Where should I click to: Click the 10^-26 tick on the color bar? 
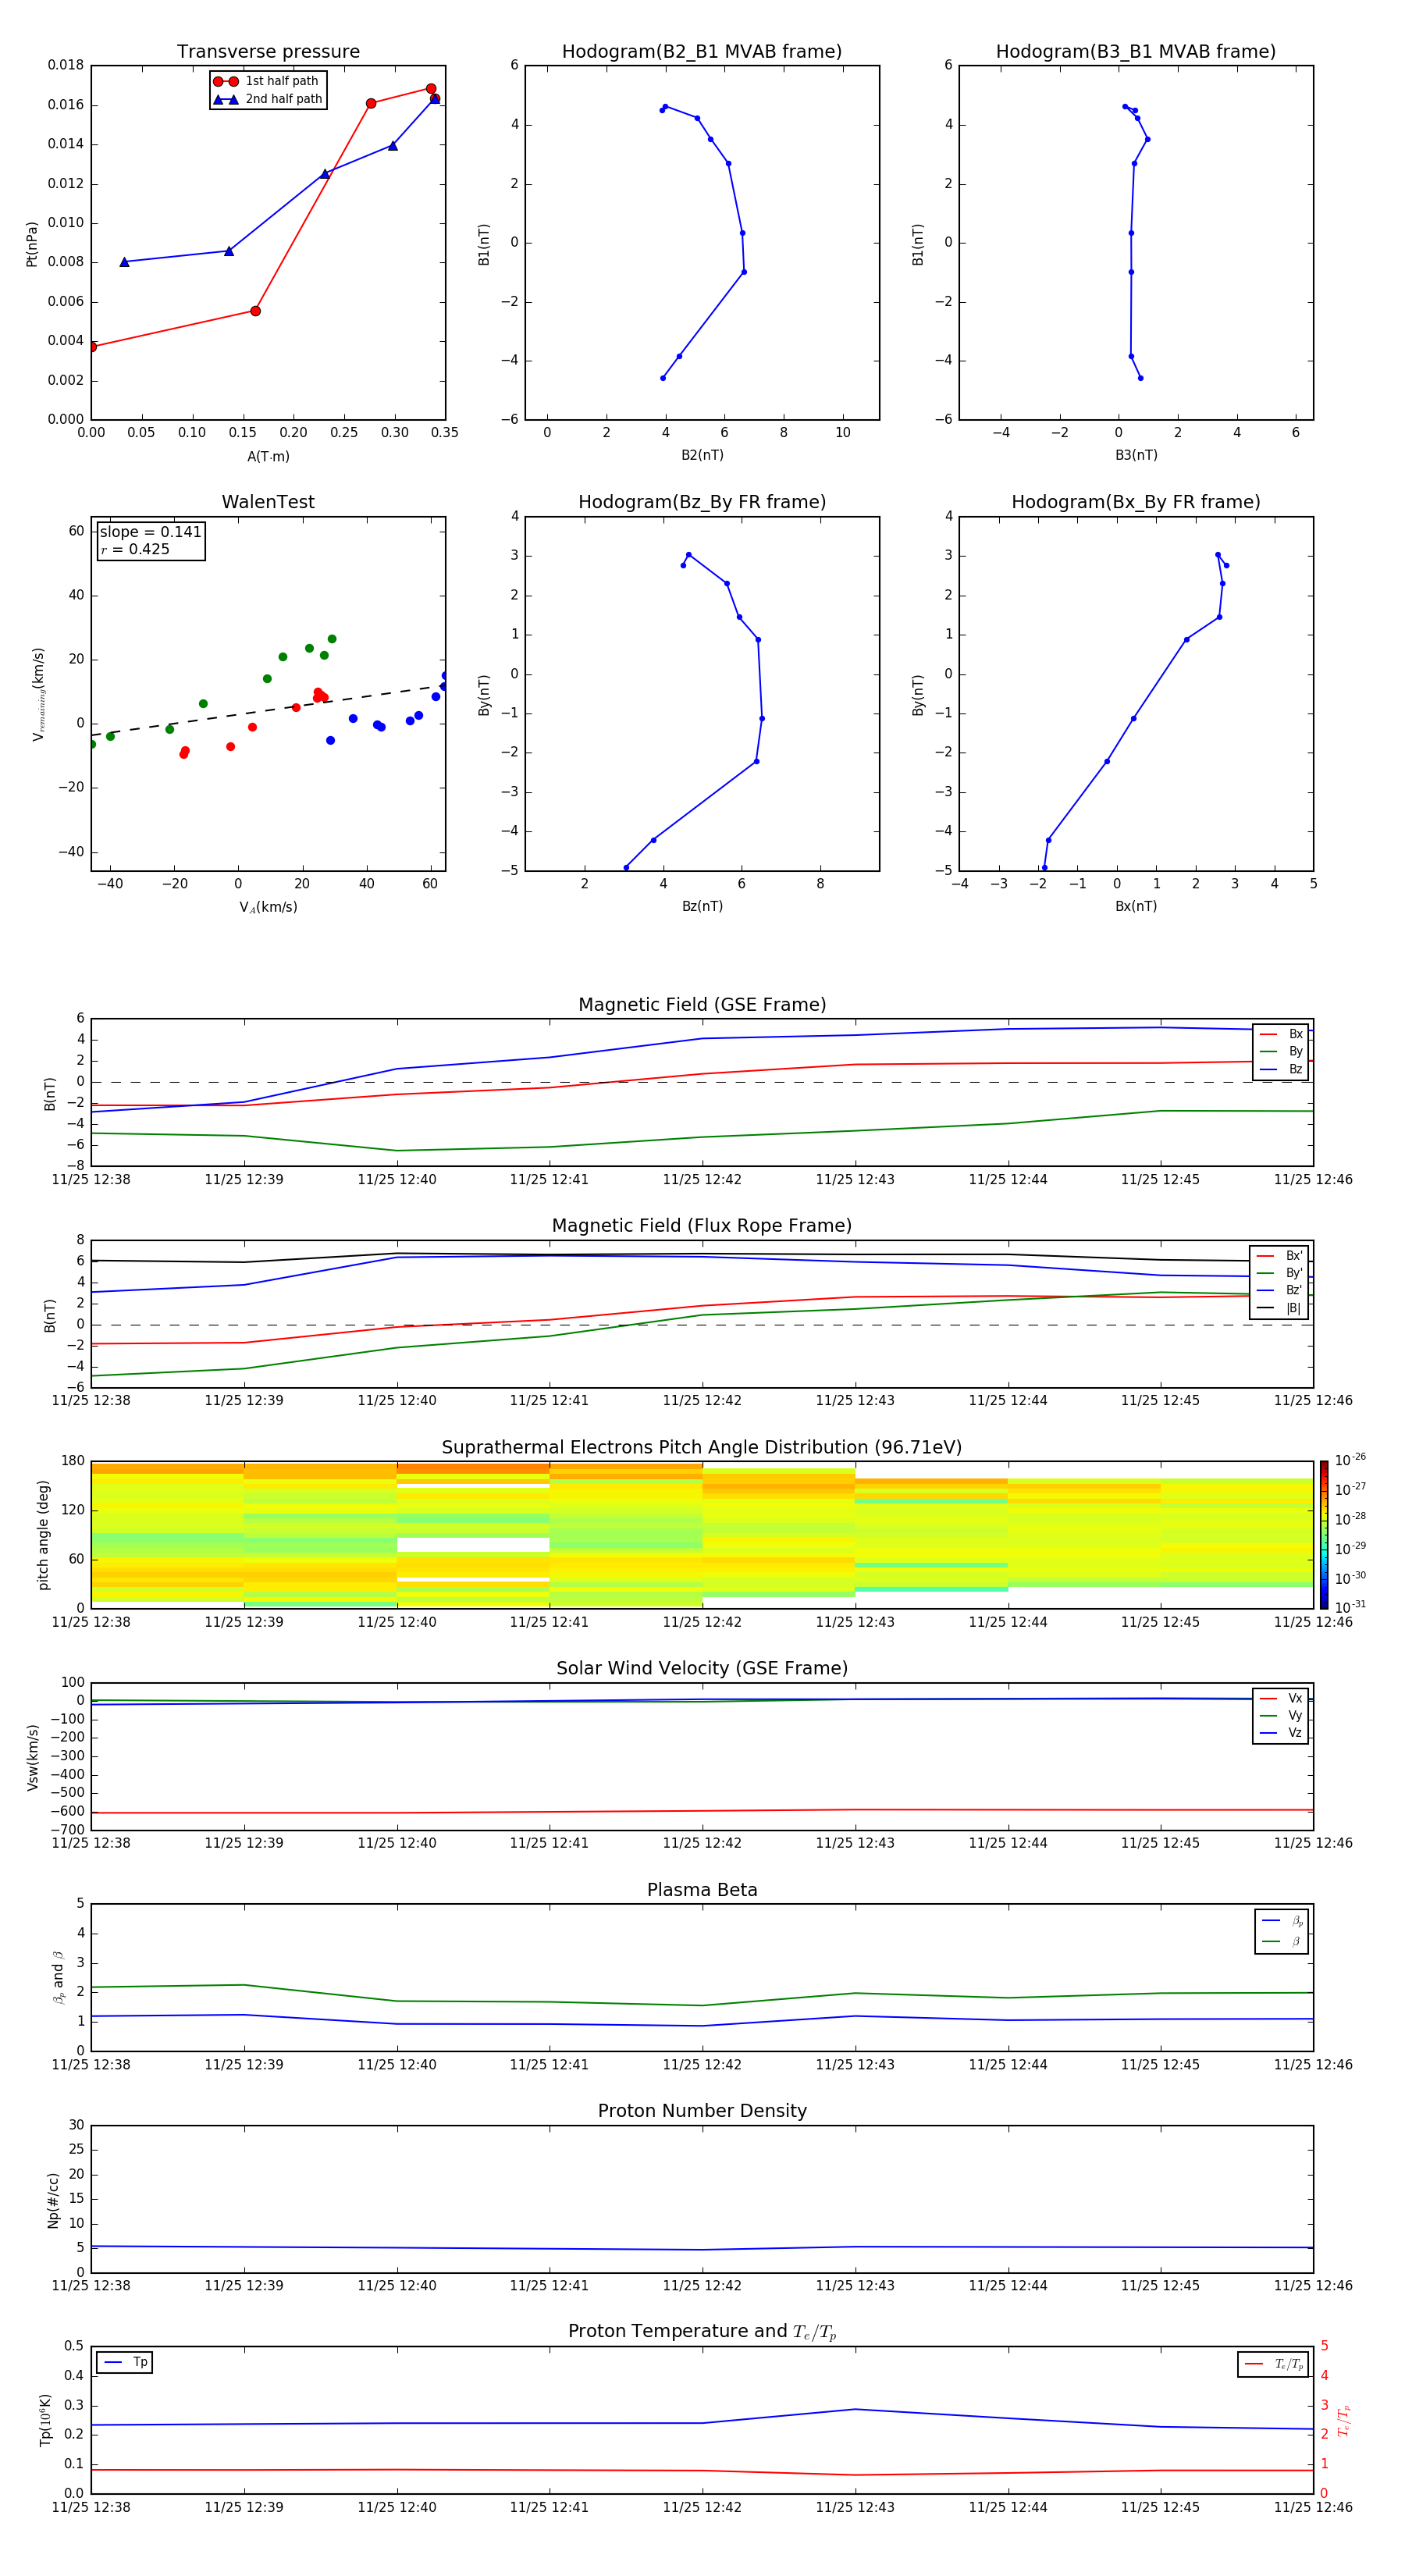point(1350,1460)
